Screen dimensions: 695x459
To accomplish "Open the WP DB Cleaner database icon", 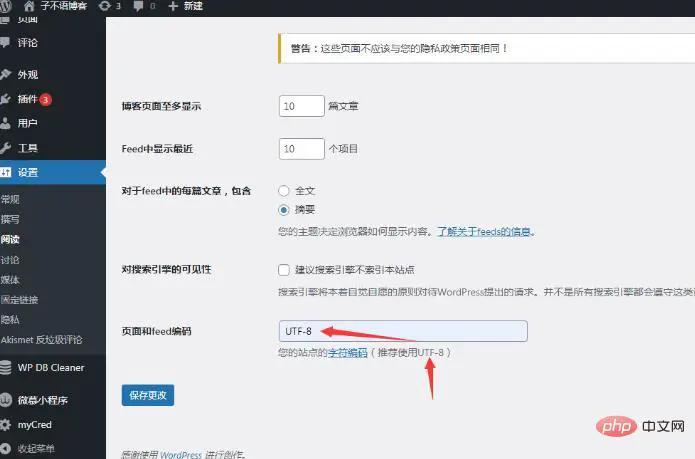I will (x=5, y=368).
